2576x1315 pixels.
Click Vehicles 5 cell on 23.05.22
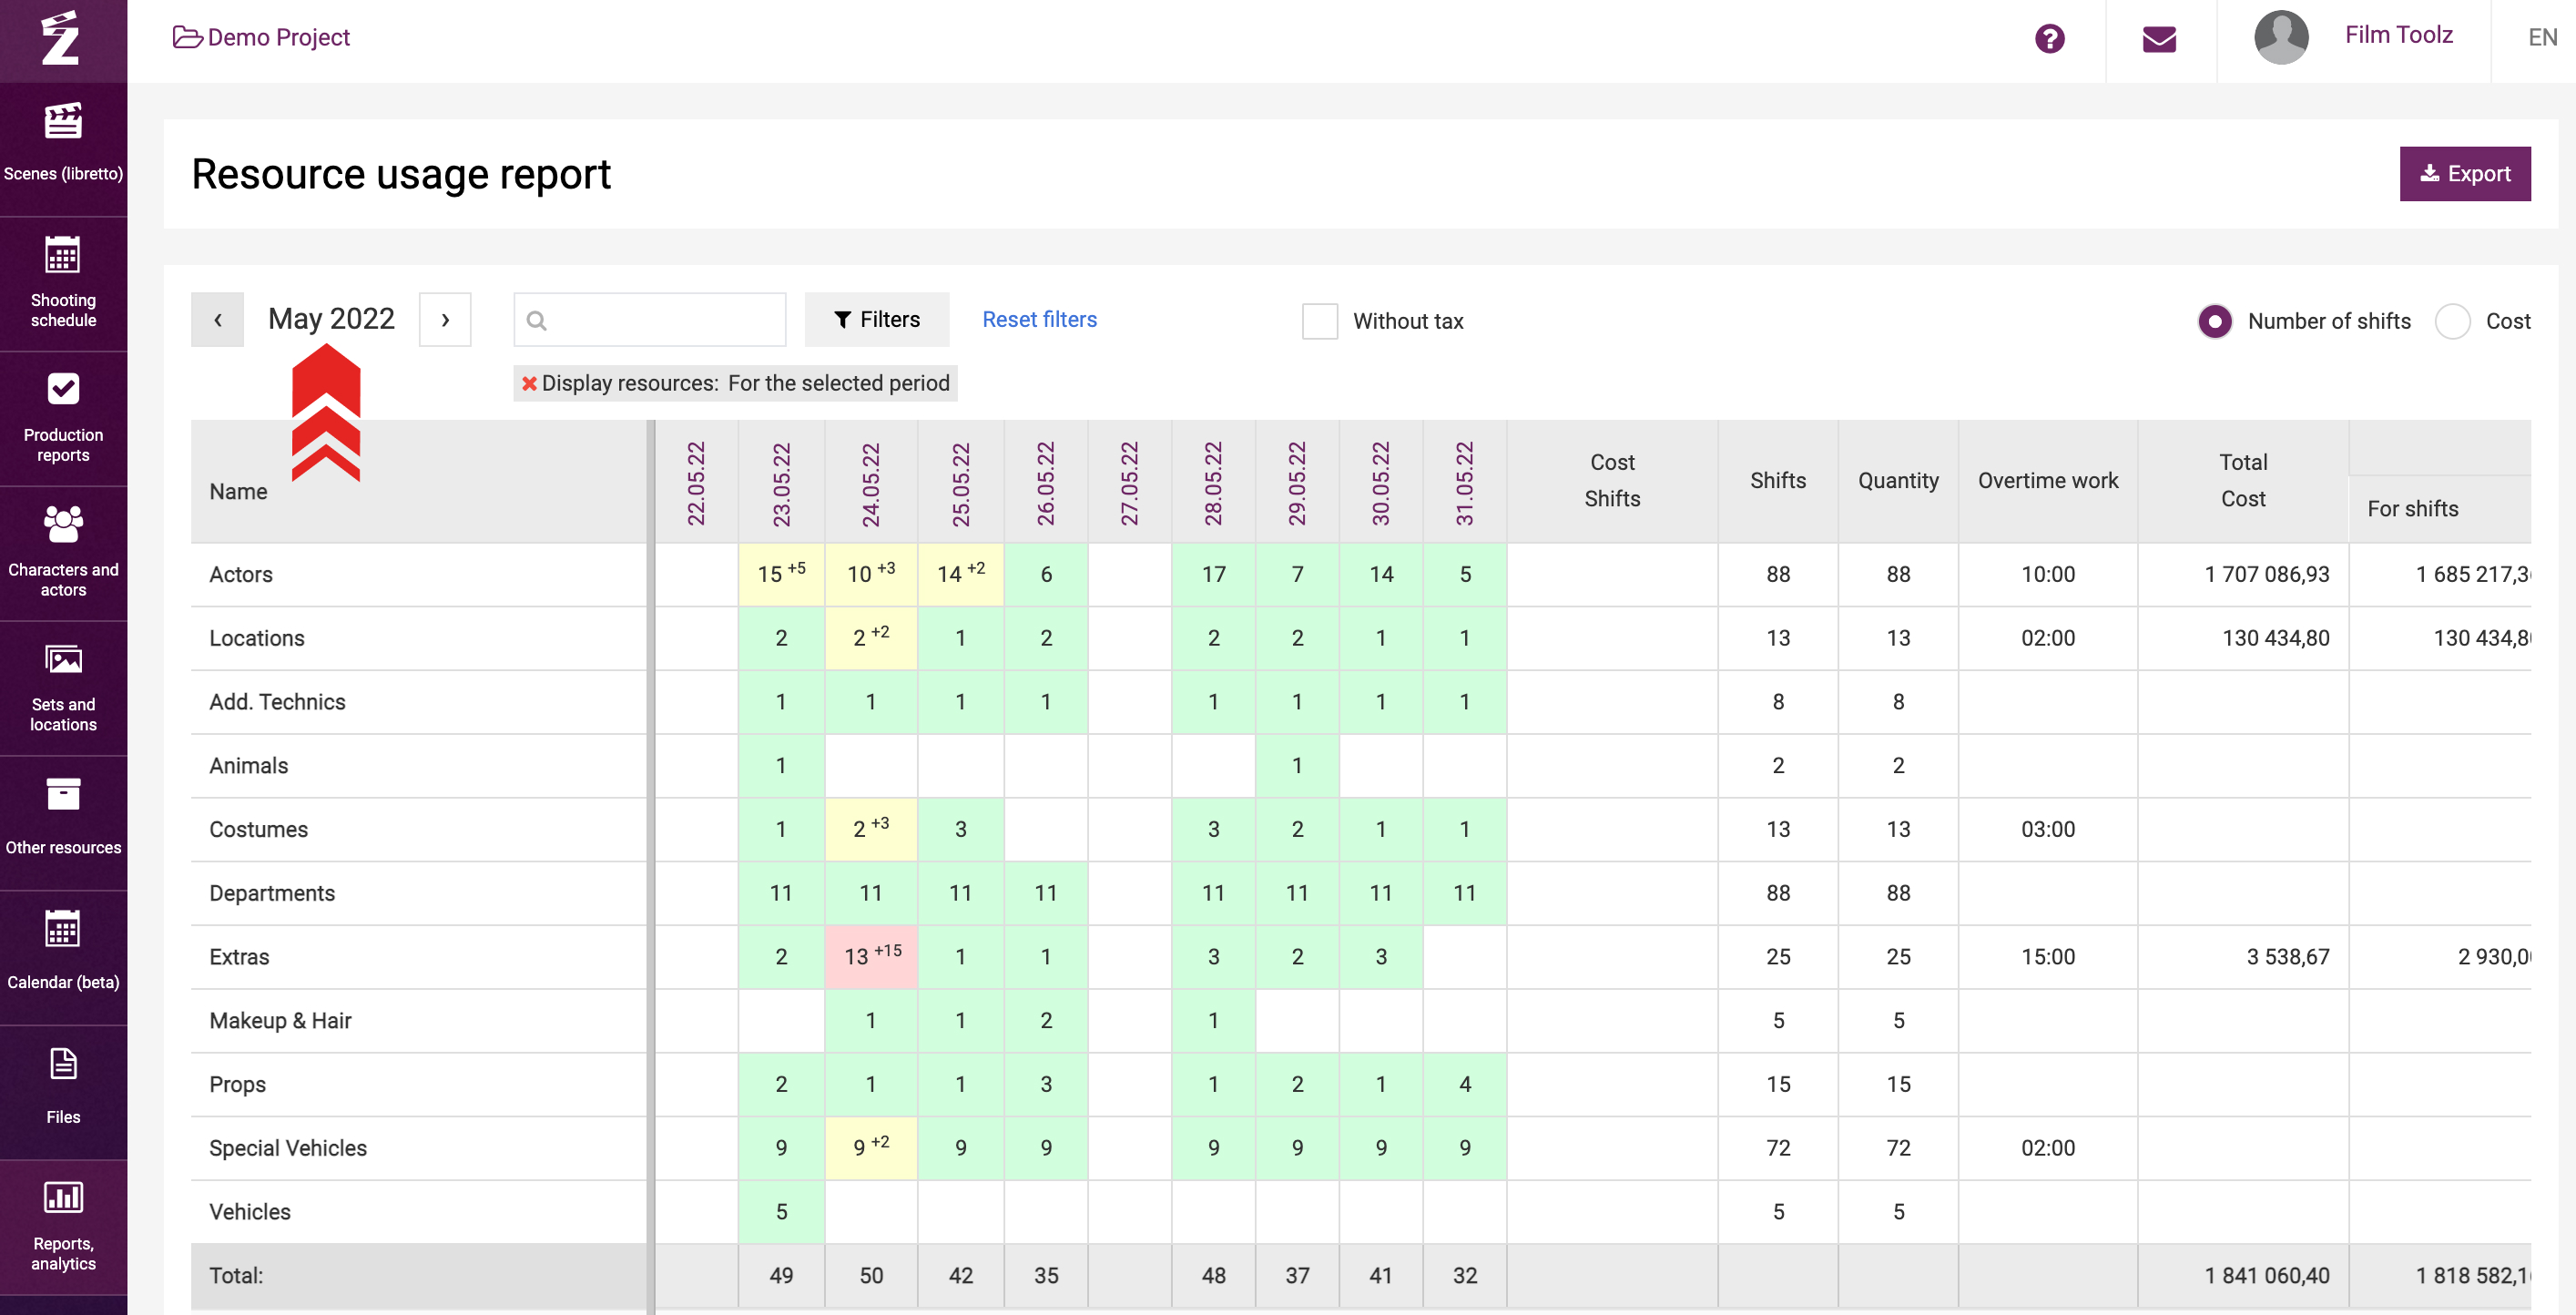tap(781, 1212)
